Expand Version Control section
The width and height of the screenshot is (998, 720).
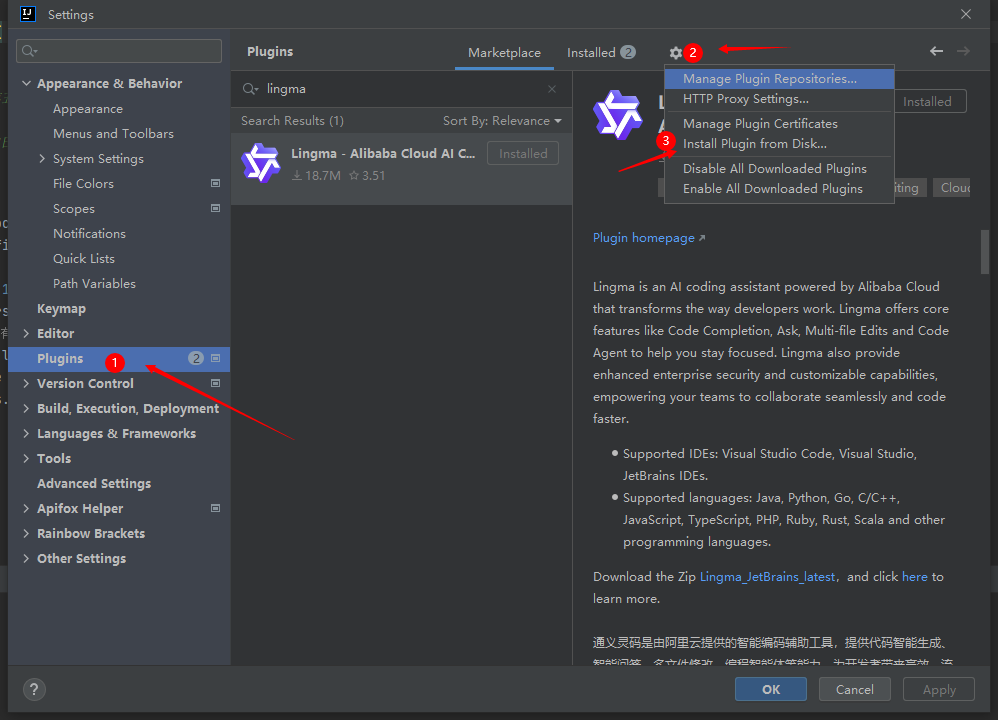pyautogui.click(x=26, y=383)
